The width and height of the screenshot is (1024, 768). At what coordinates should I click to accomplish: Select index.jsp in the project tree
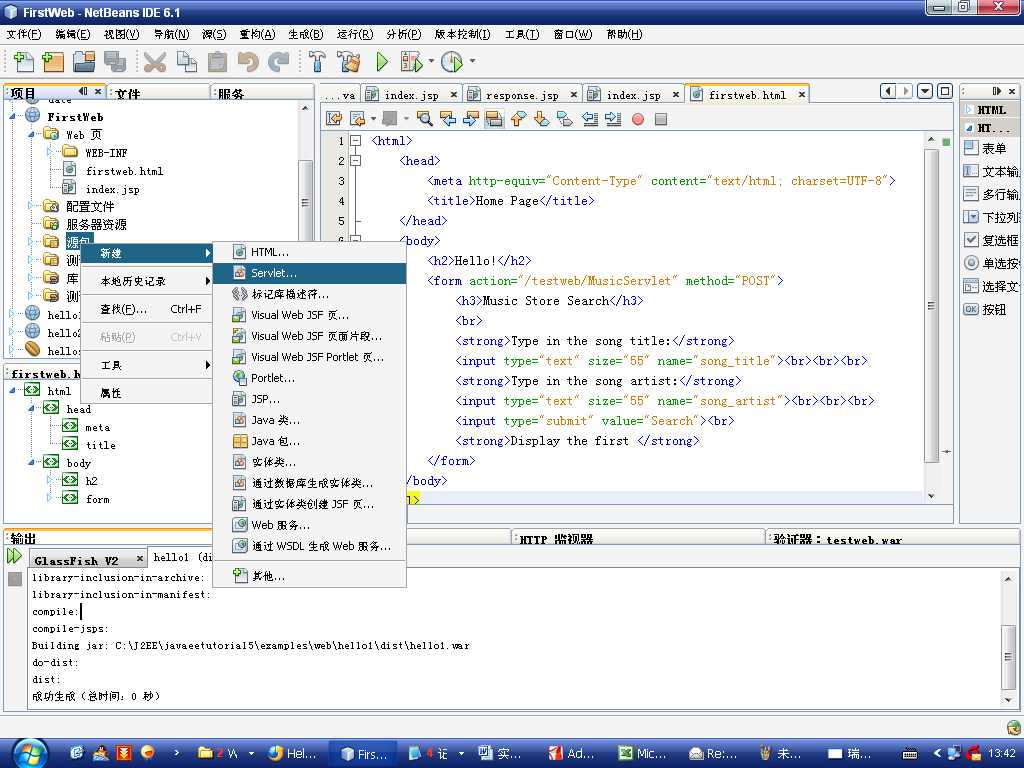[112, 189]
